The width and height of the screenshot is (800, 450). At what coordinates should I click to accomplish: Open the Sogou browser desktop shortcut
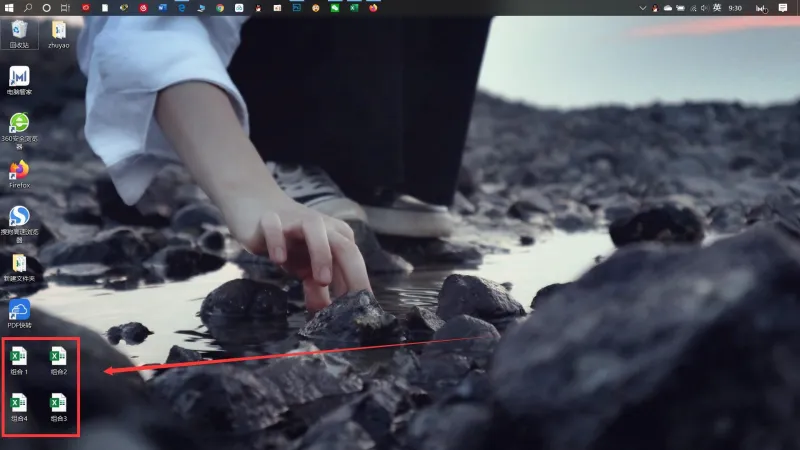tap(19, 224)
